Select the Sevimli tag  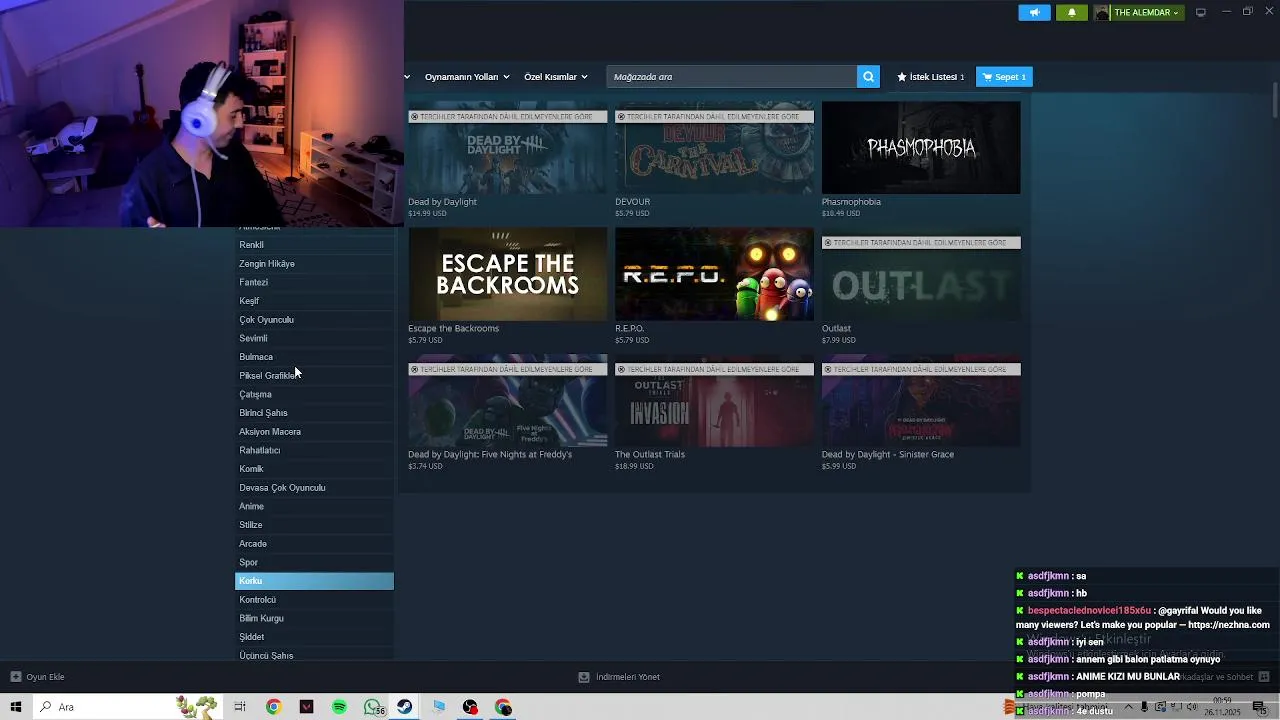[x=314, y=338]
